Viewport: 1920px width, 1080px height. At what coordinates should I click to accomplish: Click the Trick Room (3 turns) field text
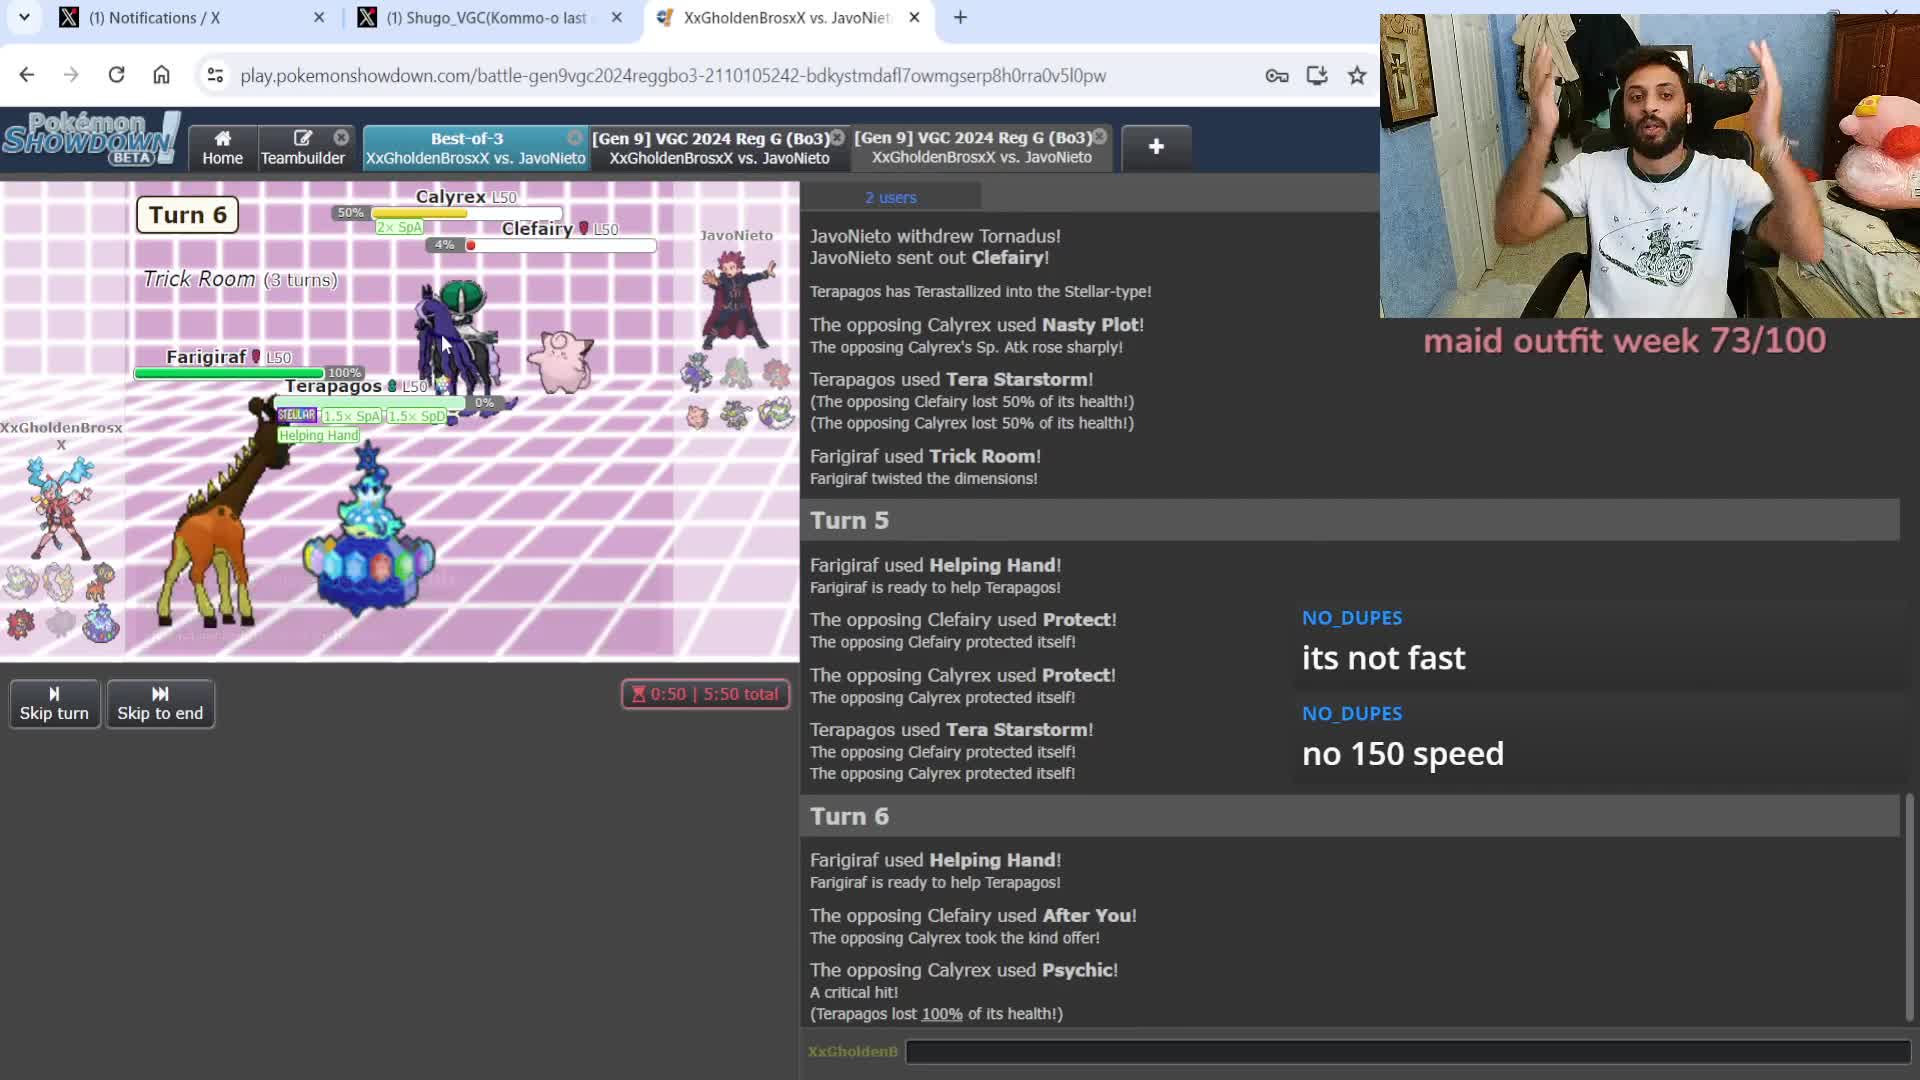[x=240, y=279]
